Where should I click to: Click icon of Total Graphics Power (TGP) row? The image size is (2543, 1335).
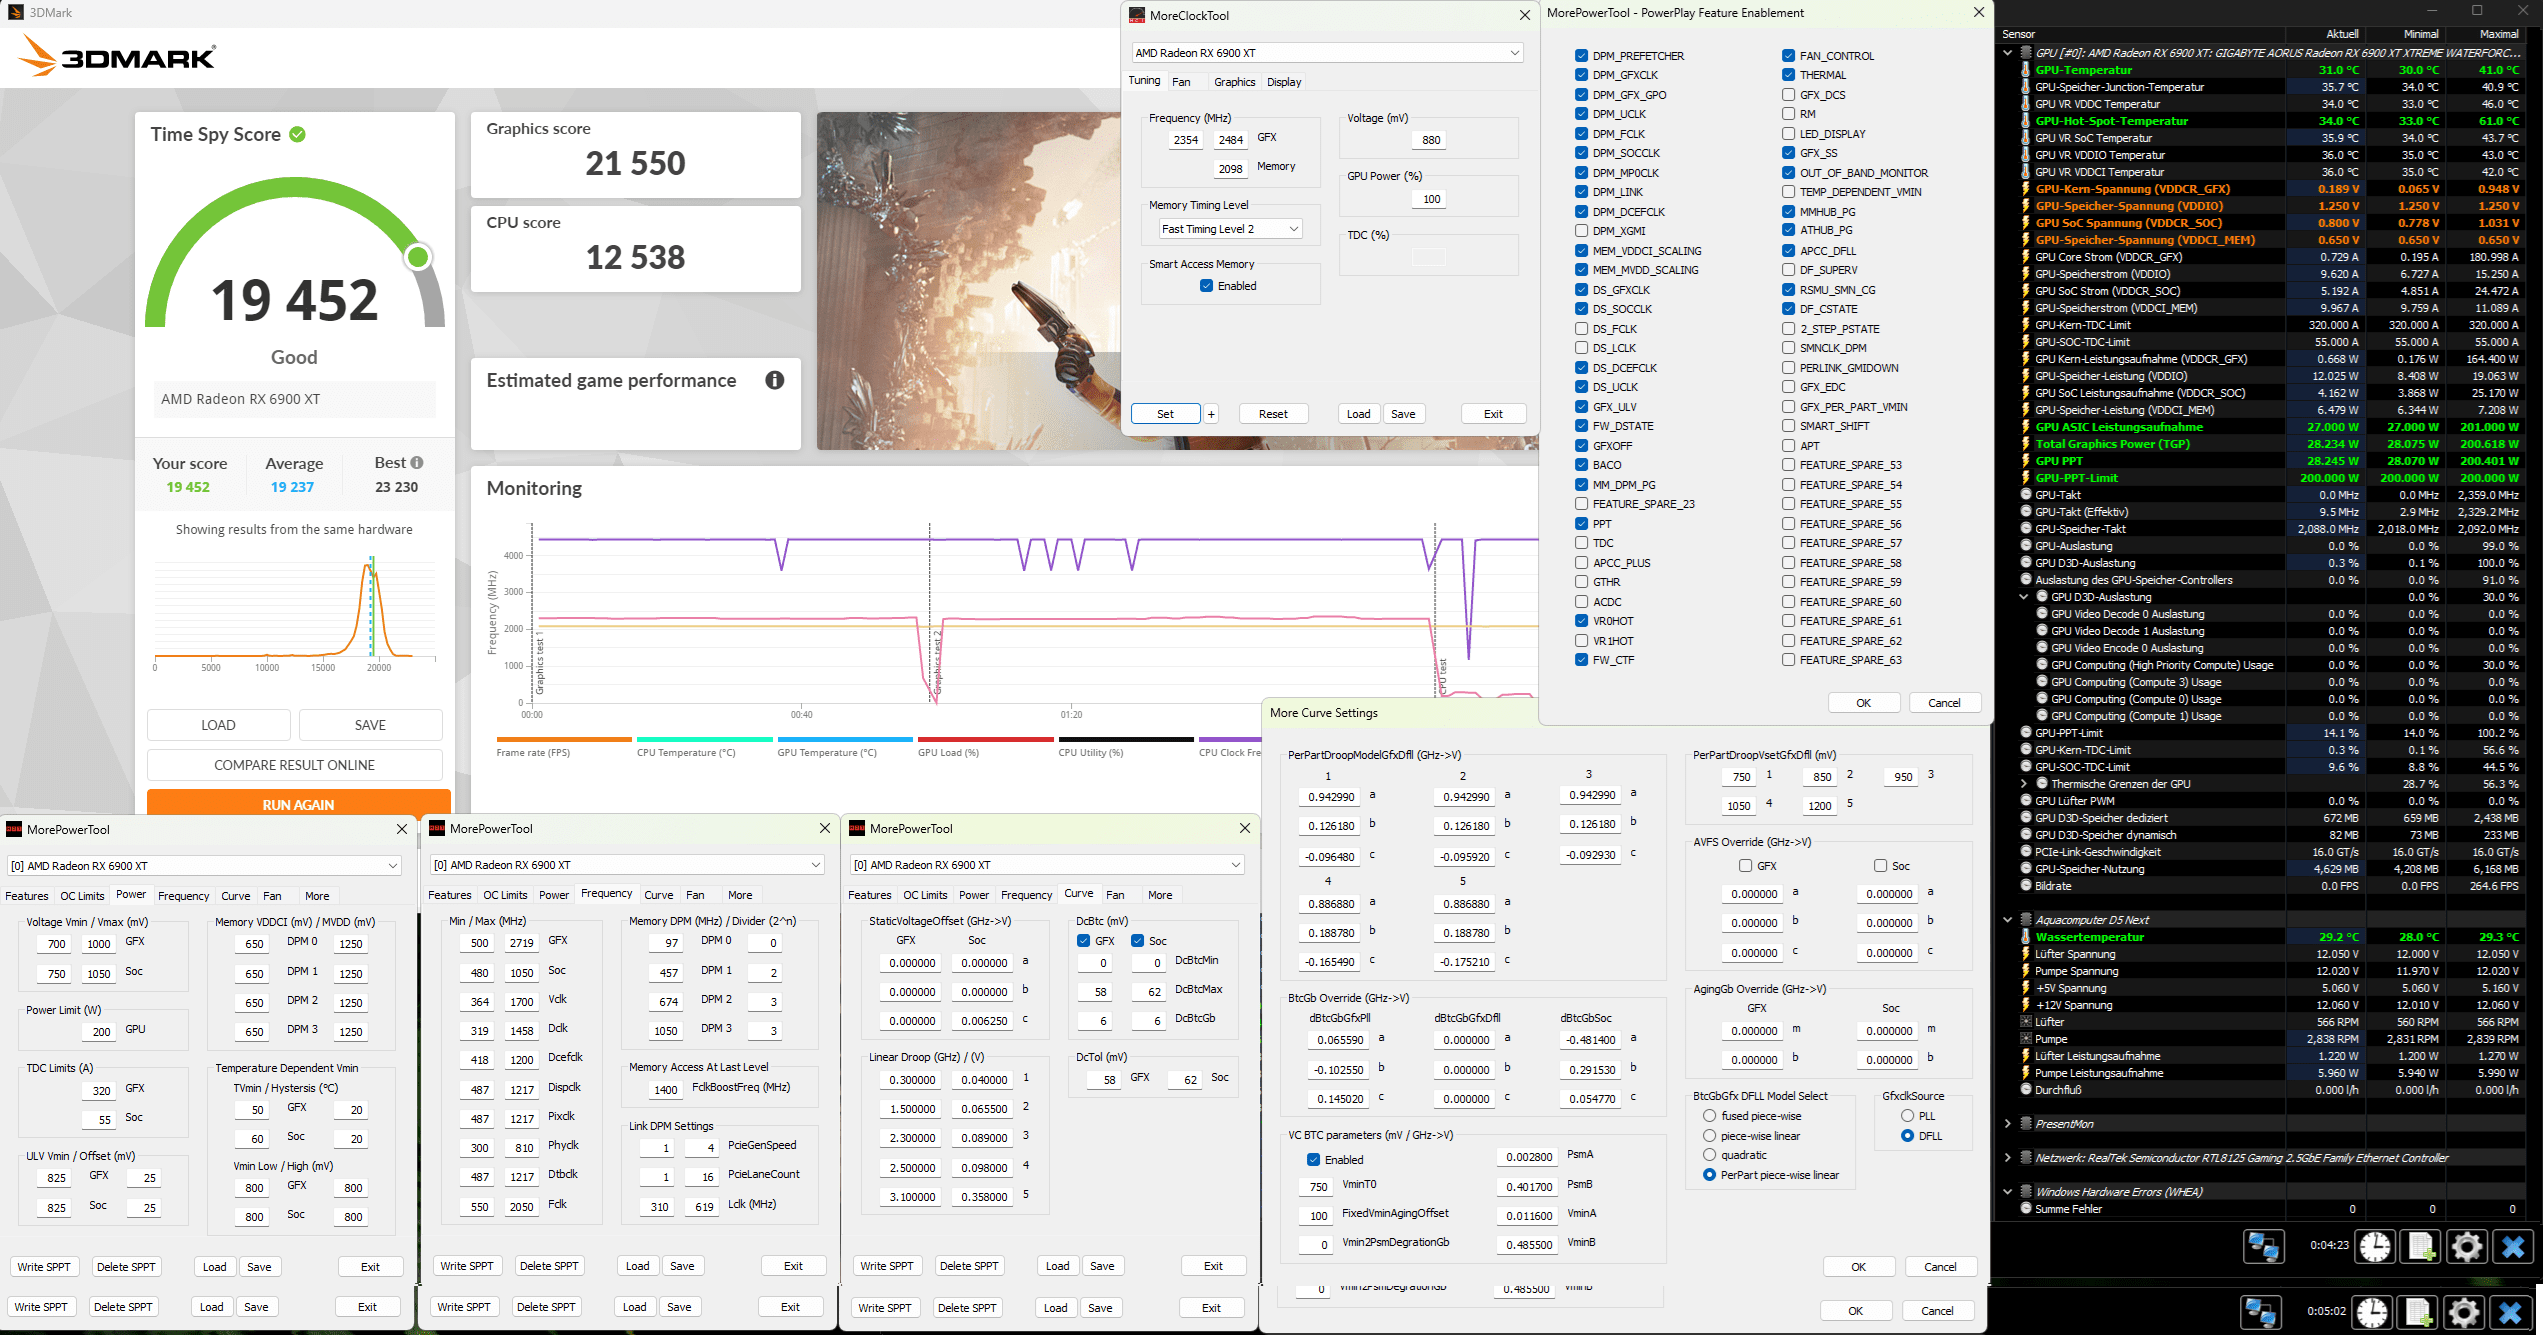point(2026,444)
